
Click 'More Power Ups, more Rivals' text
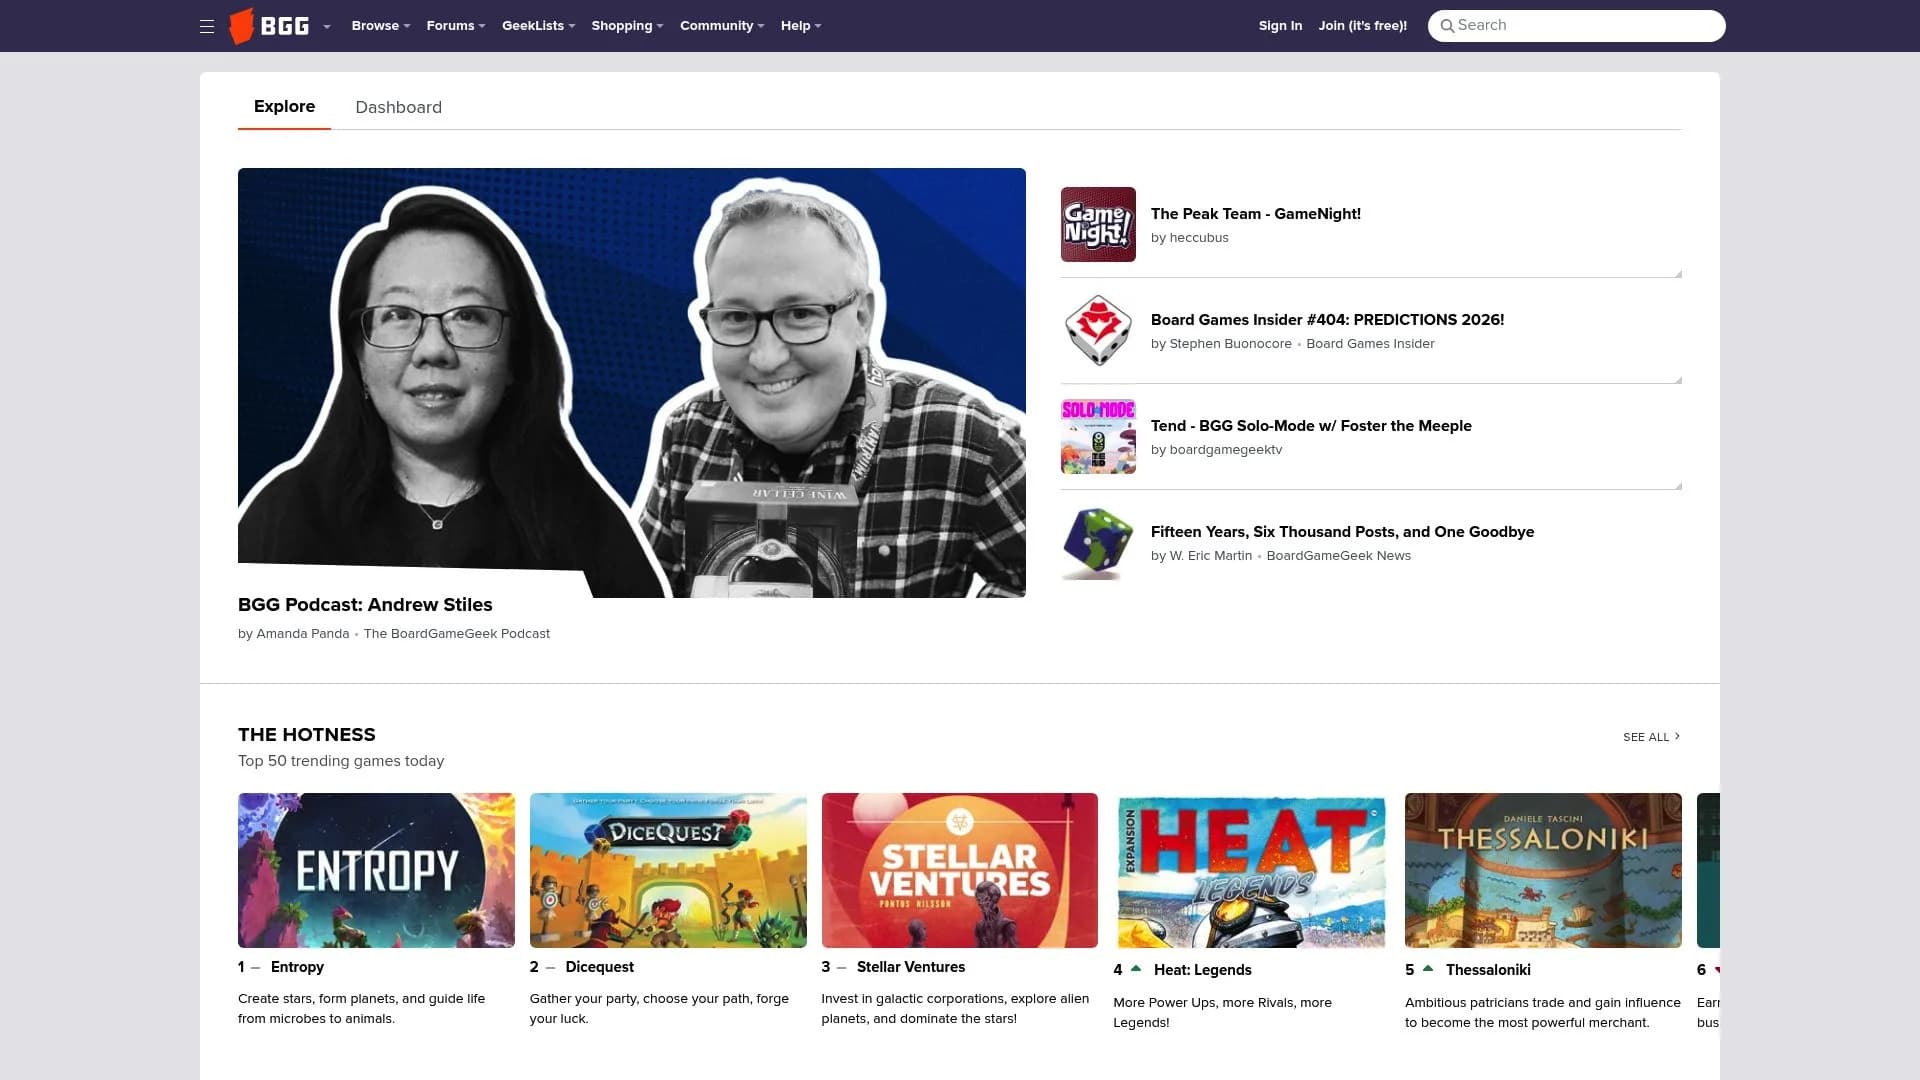click(1222, 1013)
